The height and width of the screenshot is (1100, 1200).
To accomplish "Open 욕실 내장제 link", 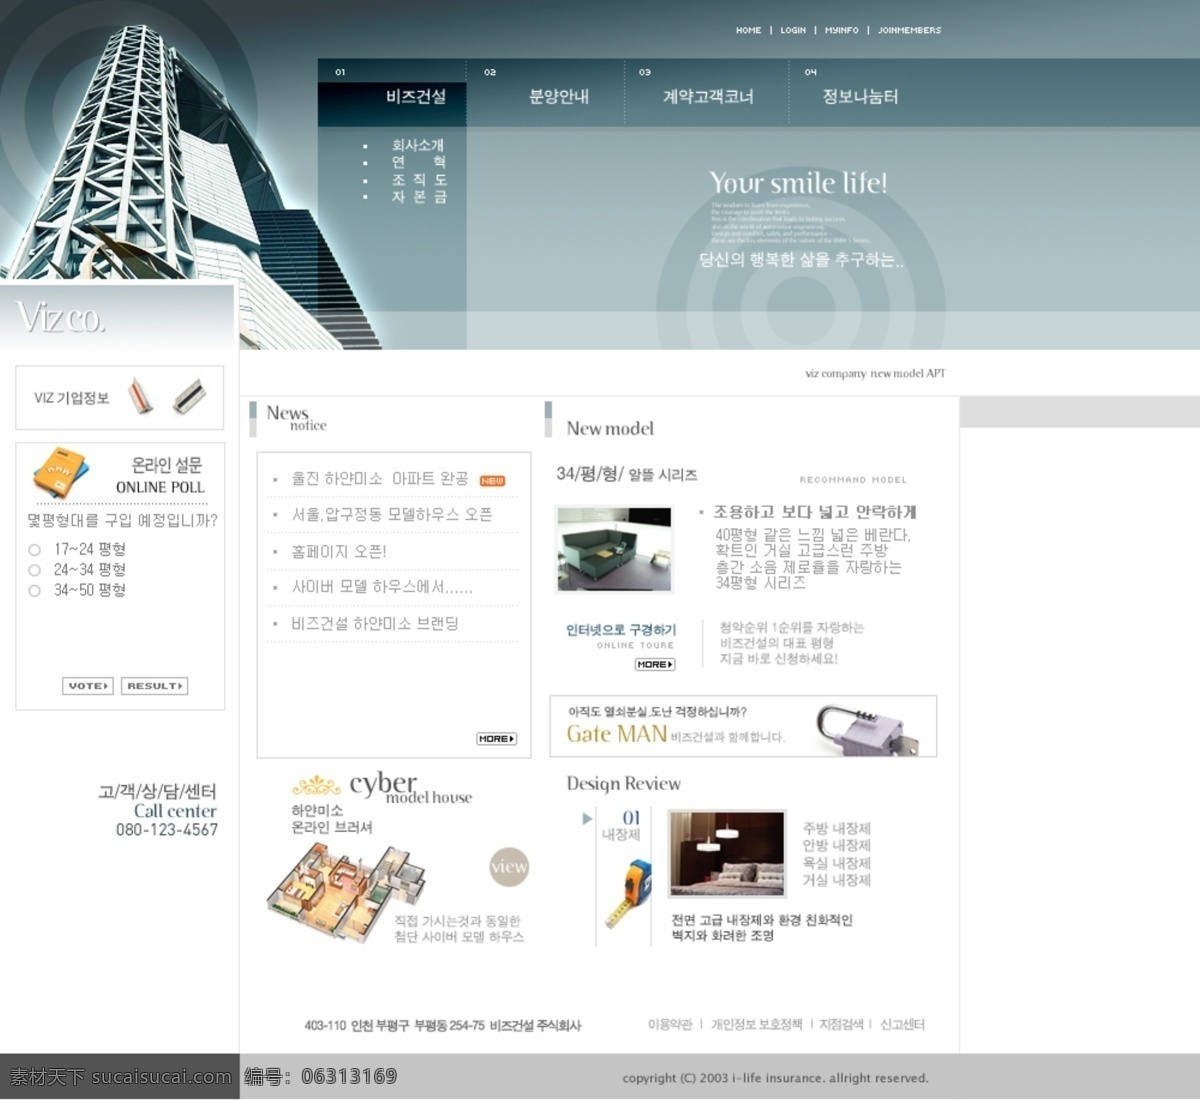I will click(836, 863).
